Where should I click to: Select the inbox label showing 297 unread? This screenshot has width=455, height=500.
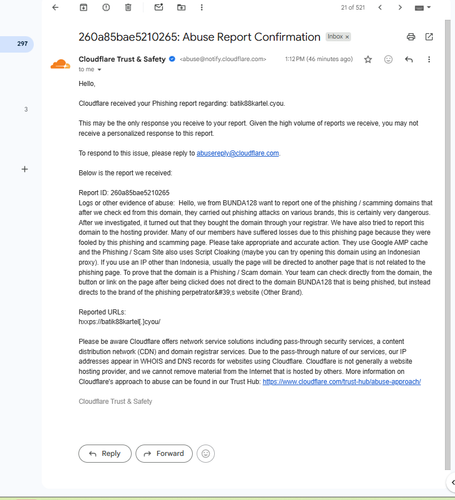[x=17, y=44]
